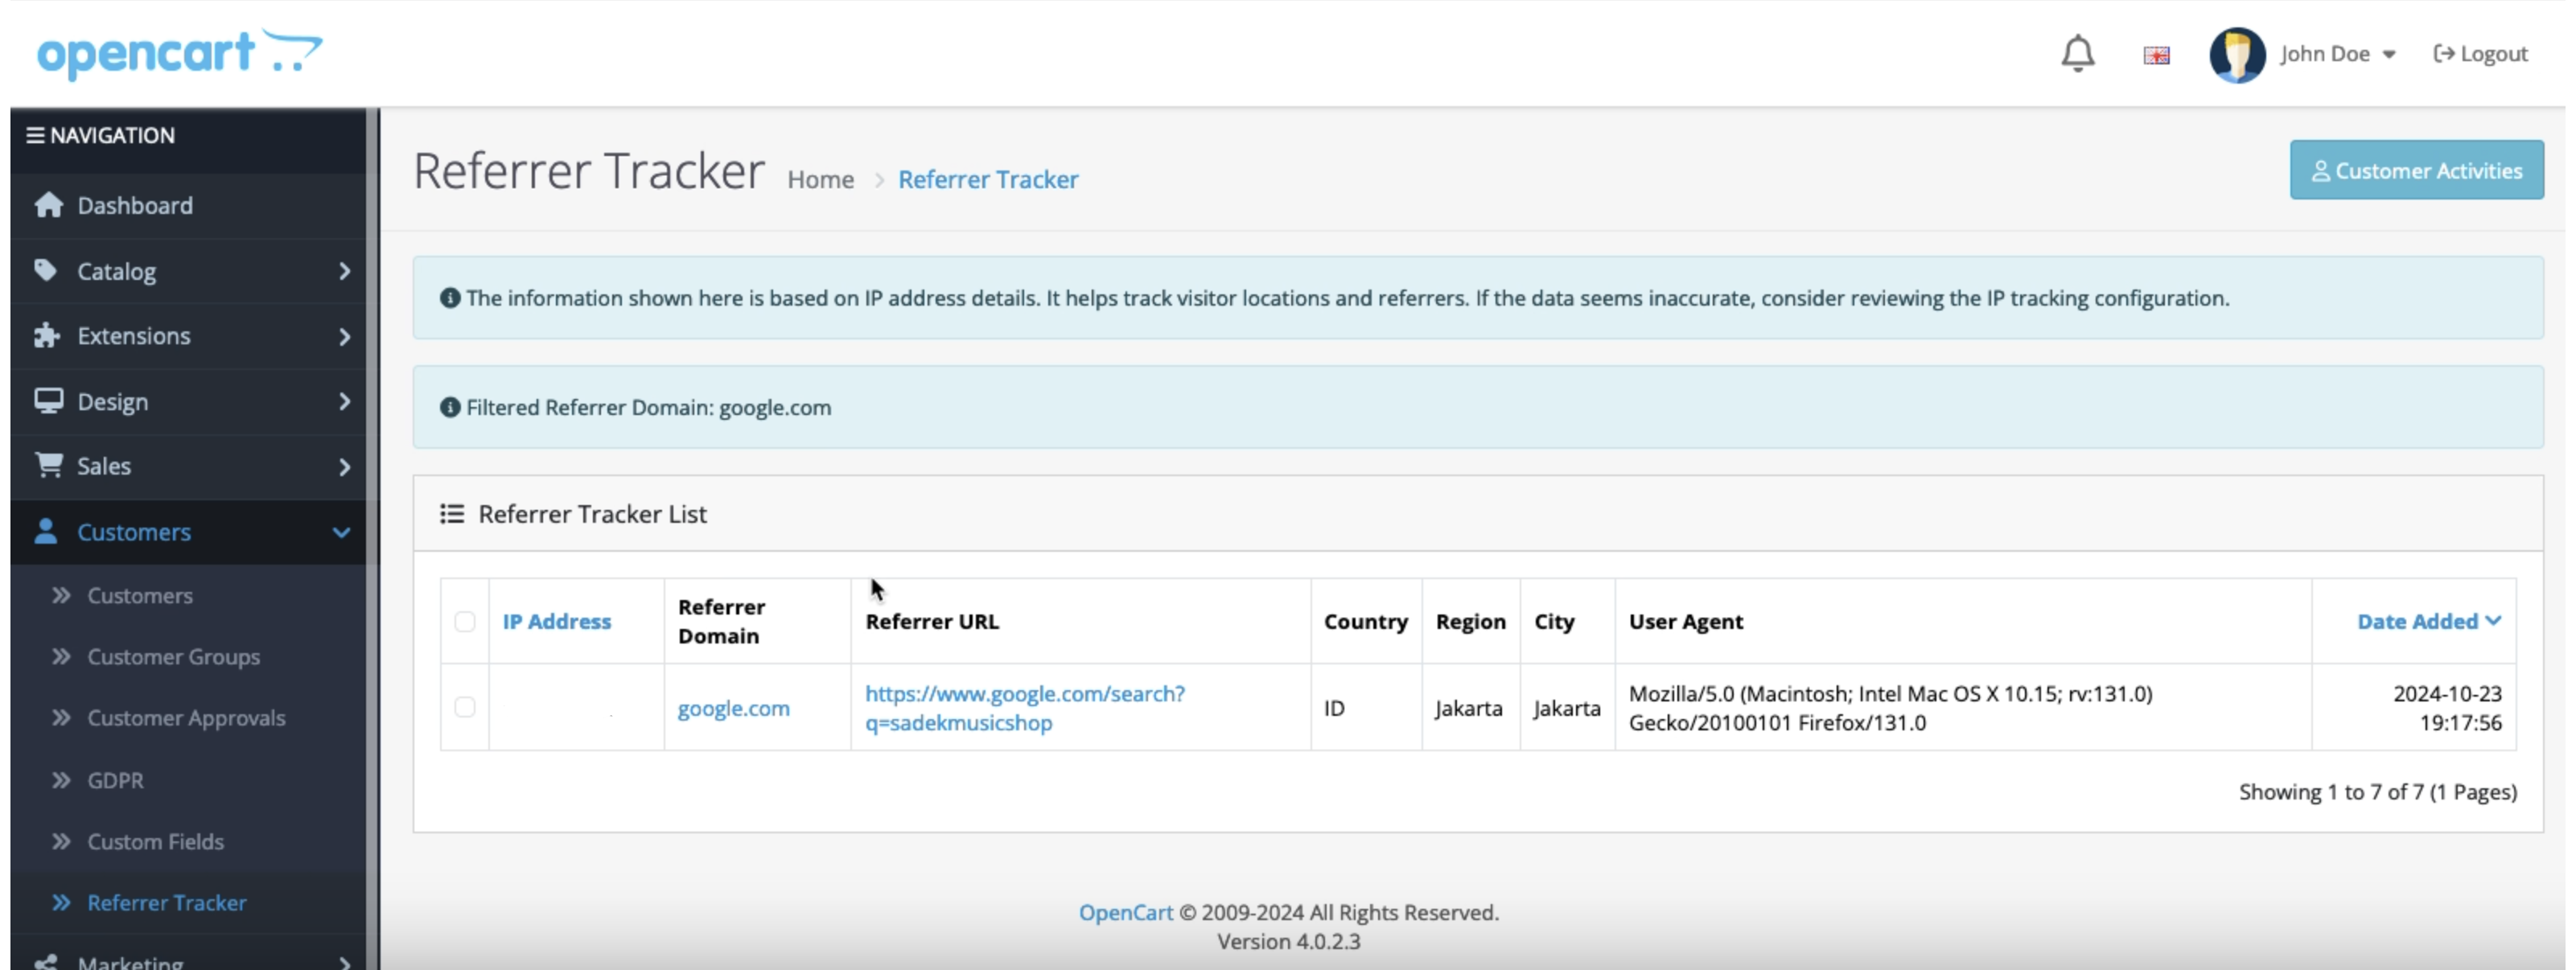Click the OpenCart logo
Image resolution: width=2576 pixels, height=970 pixels.
(180, 53)
